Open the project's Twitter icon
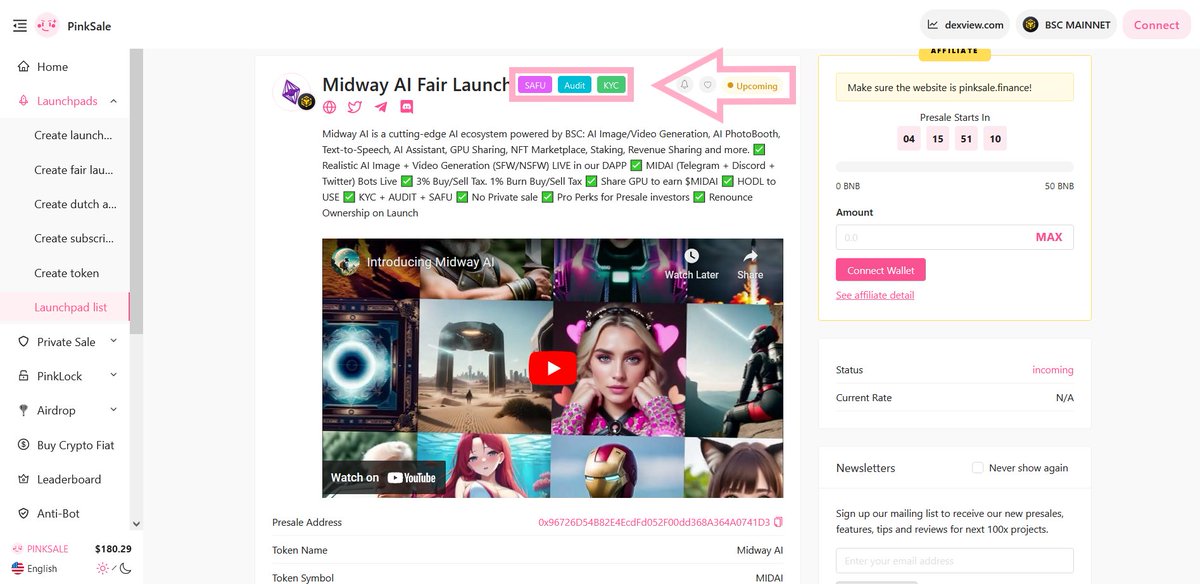This screenshot has width=1200, height=584. [356, 106]
